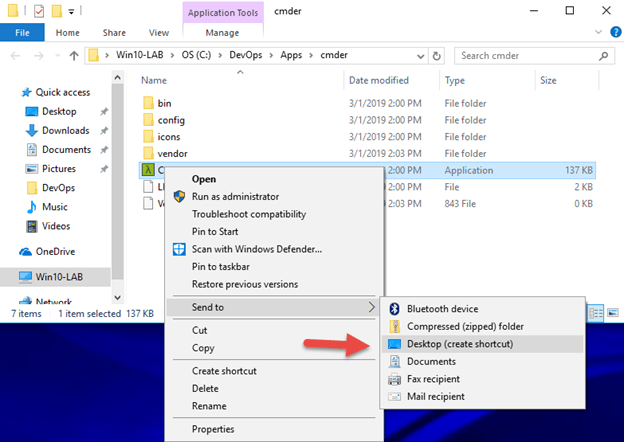The image size is (624, 442).
Task: Click the Refresh button beside address bar
Action: 437,56
